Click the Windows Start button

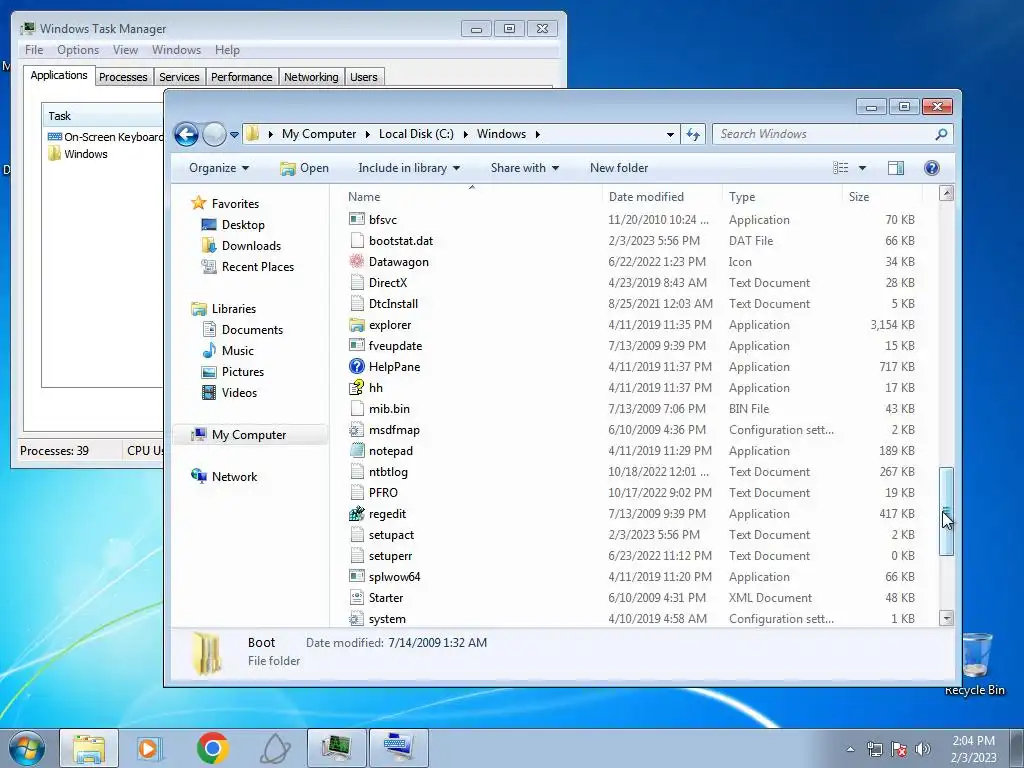pos(27,748)
